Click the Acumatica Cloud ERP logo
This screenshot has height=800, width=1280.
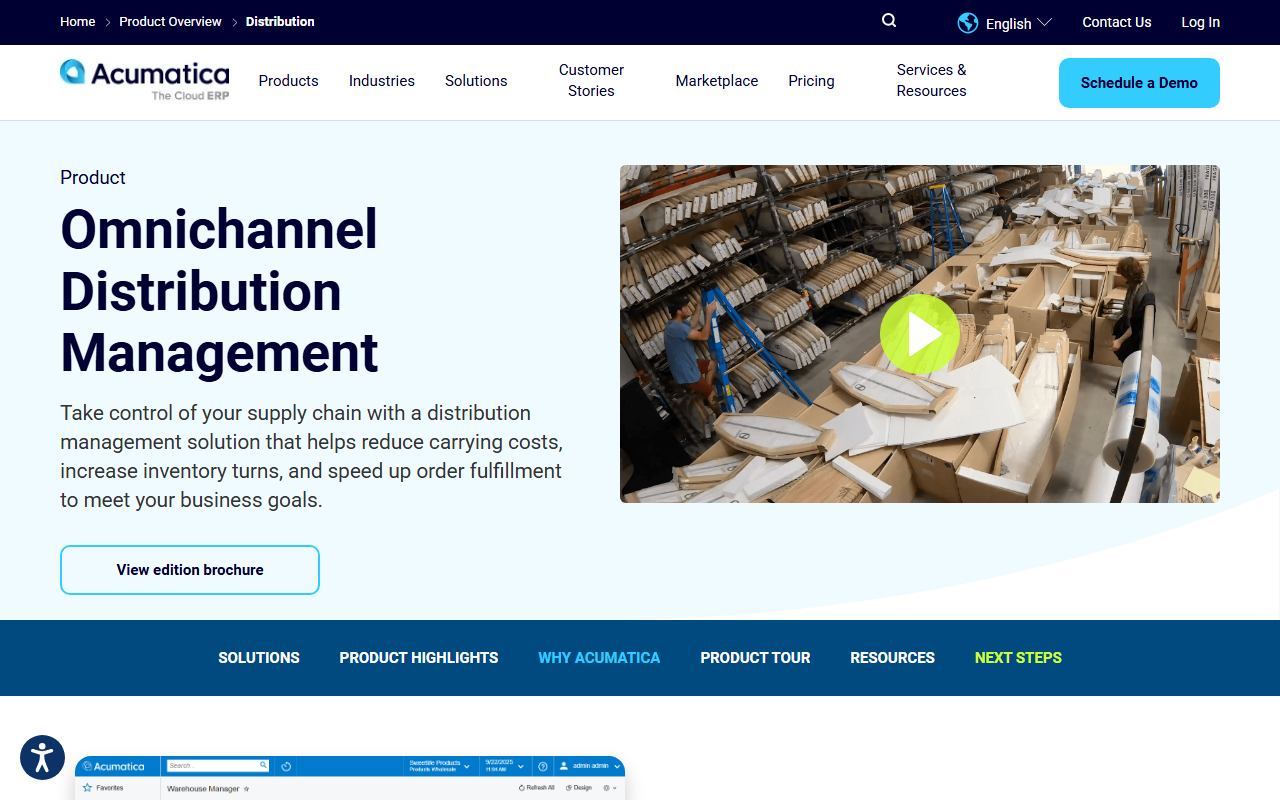pyautogui.click(x=145, y=80)
